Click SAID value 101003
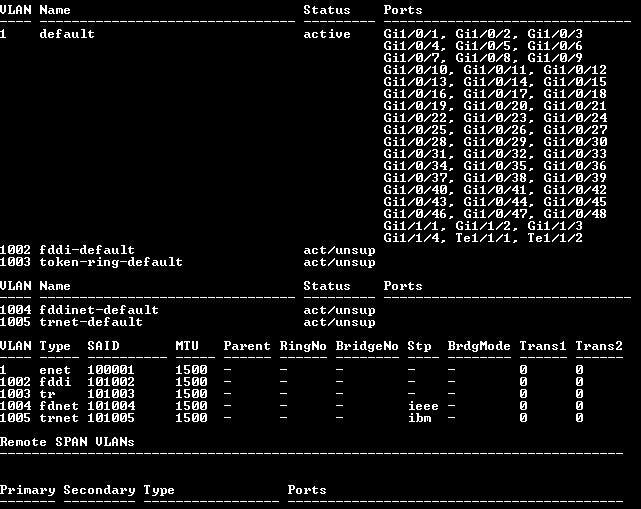Viewport: 641px width, 509px height. [x=111, y=394]
